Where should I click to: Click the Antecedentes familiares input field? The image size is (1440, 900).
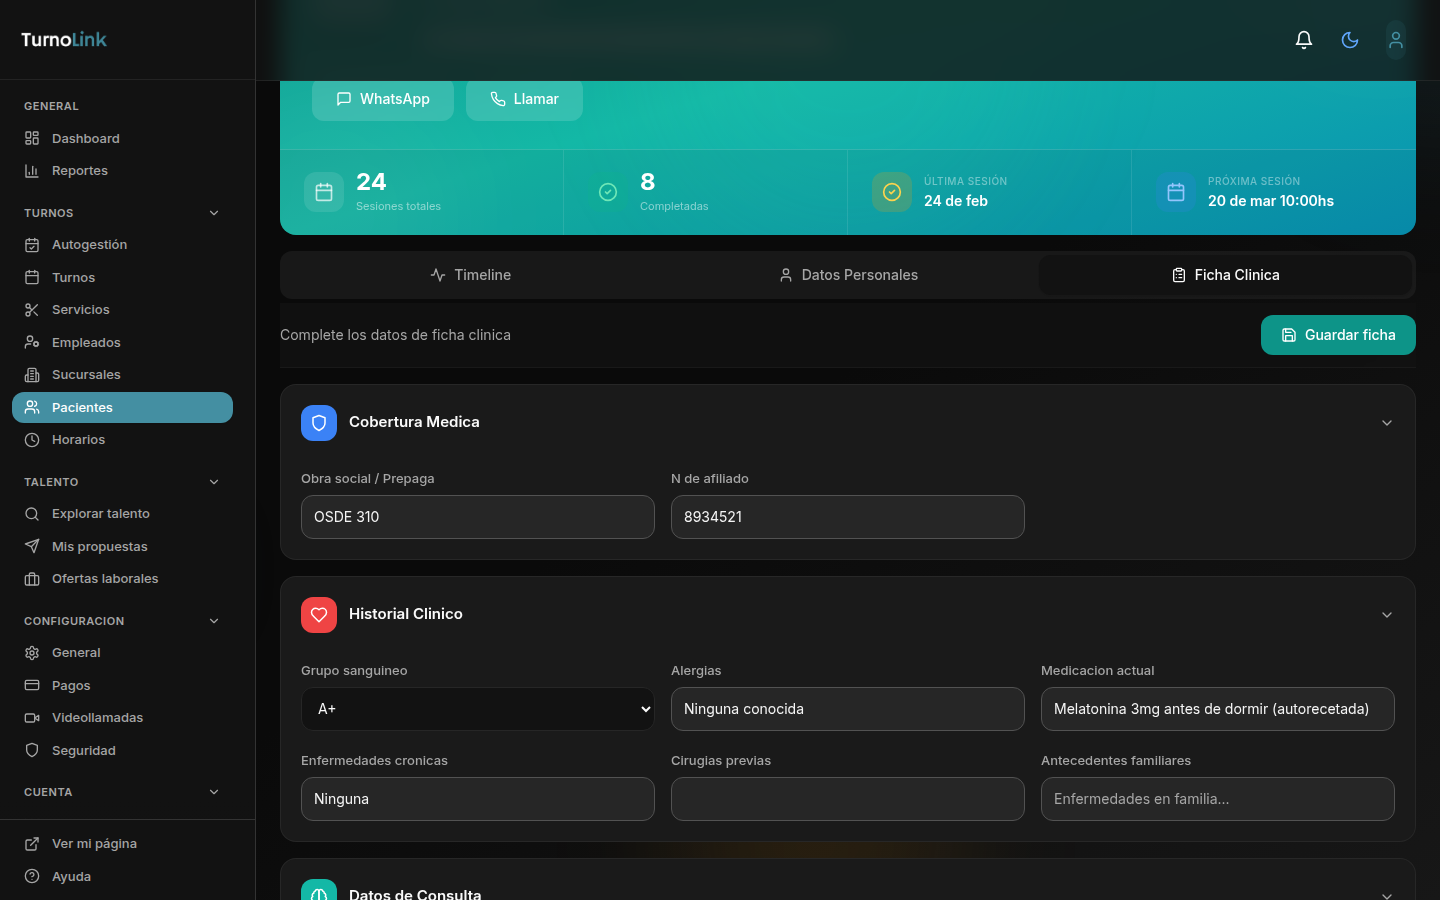point(1217,799)
